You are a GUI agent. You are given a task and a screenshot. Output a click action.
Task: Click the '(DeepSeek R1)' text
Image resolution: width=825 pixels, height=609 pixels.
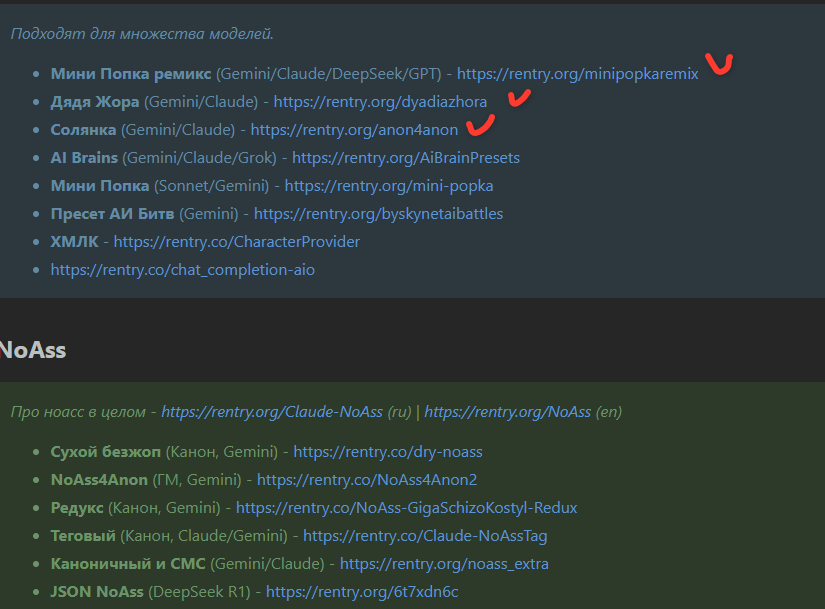coord(199,592)
